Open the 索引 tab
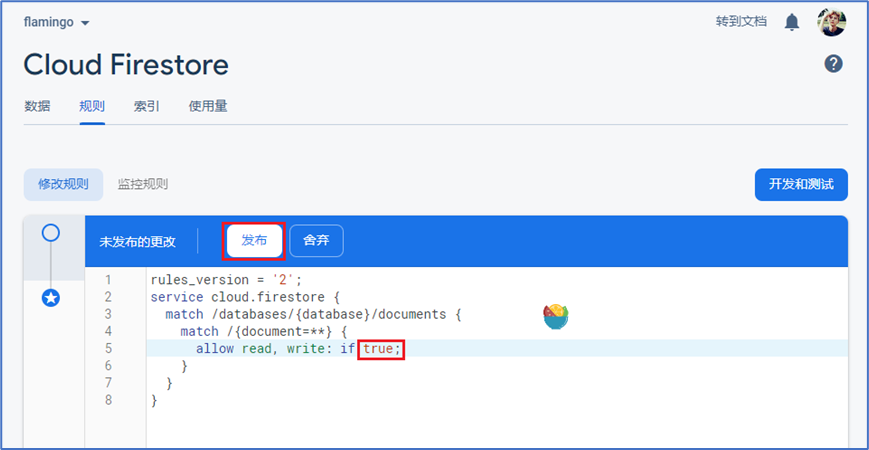 pos(147,106)
